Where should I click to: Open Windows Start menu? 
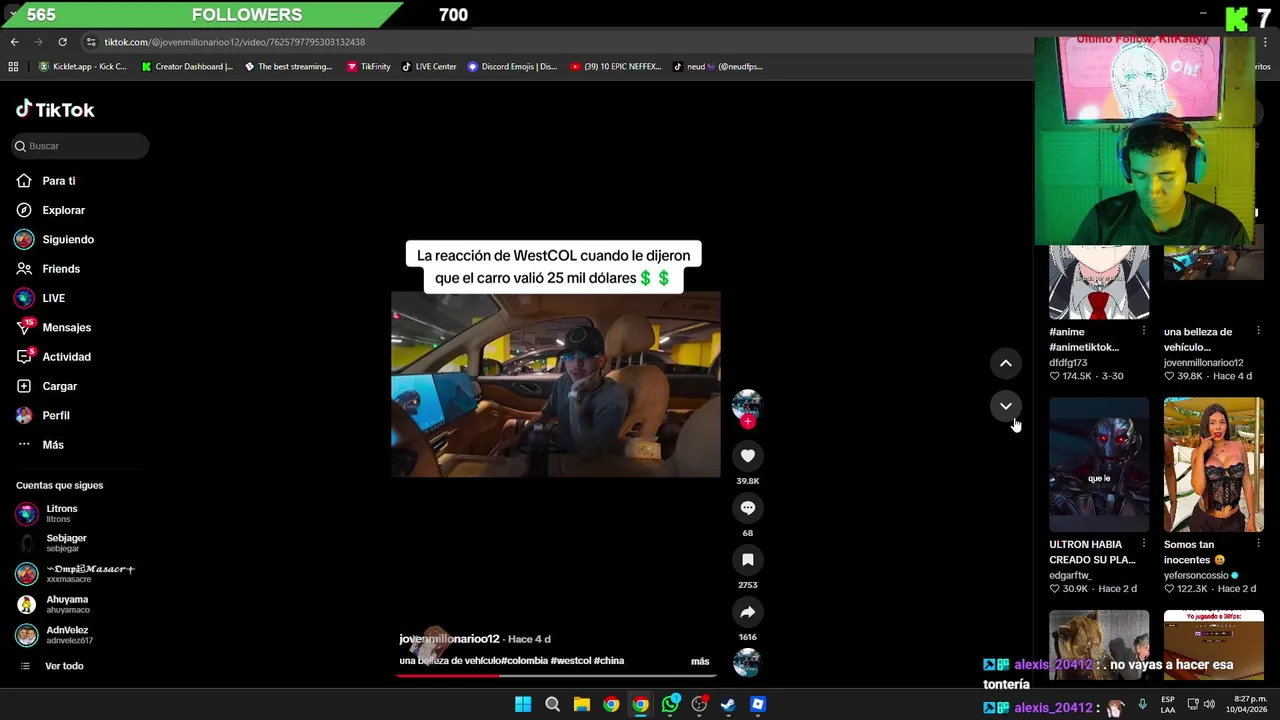523,705
